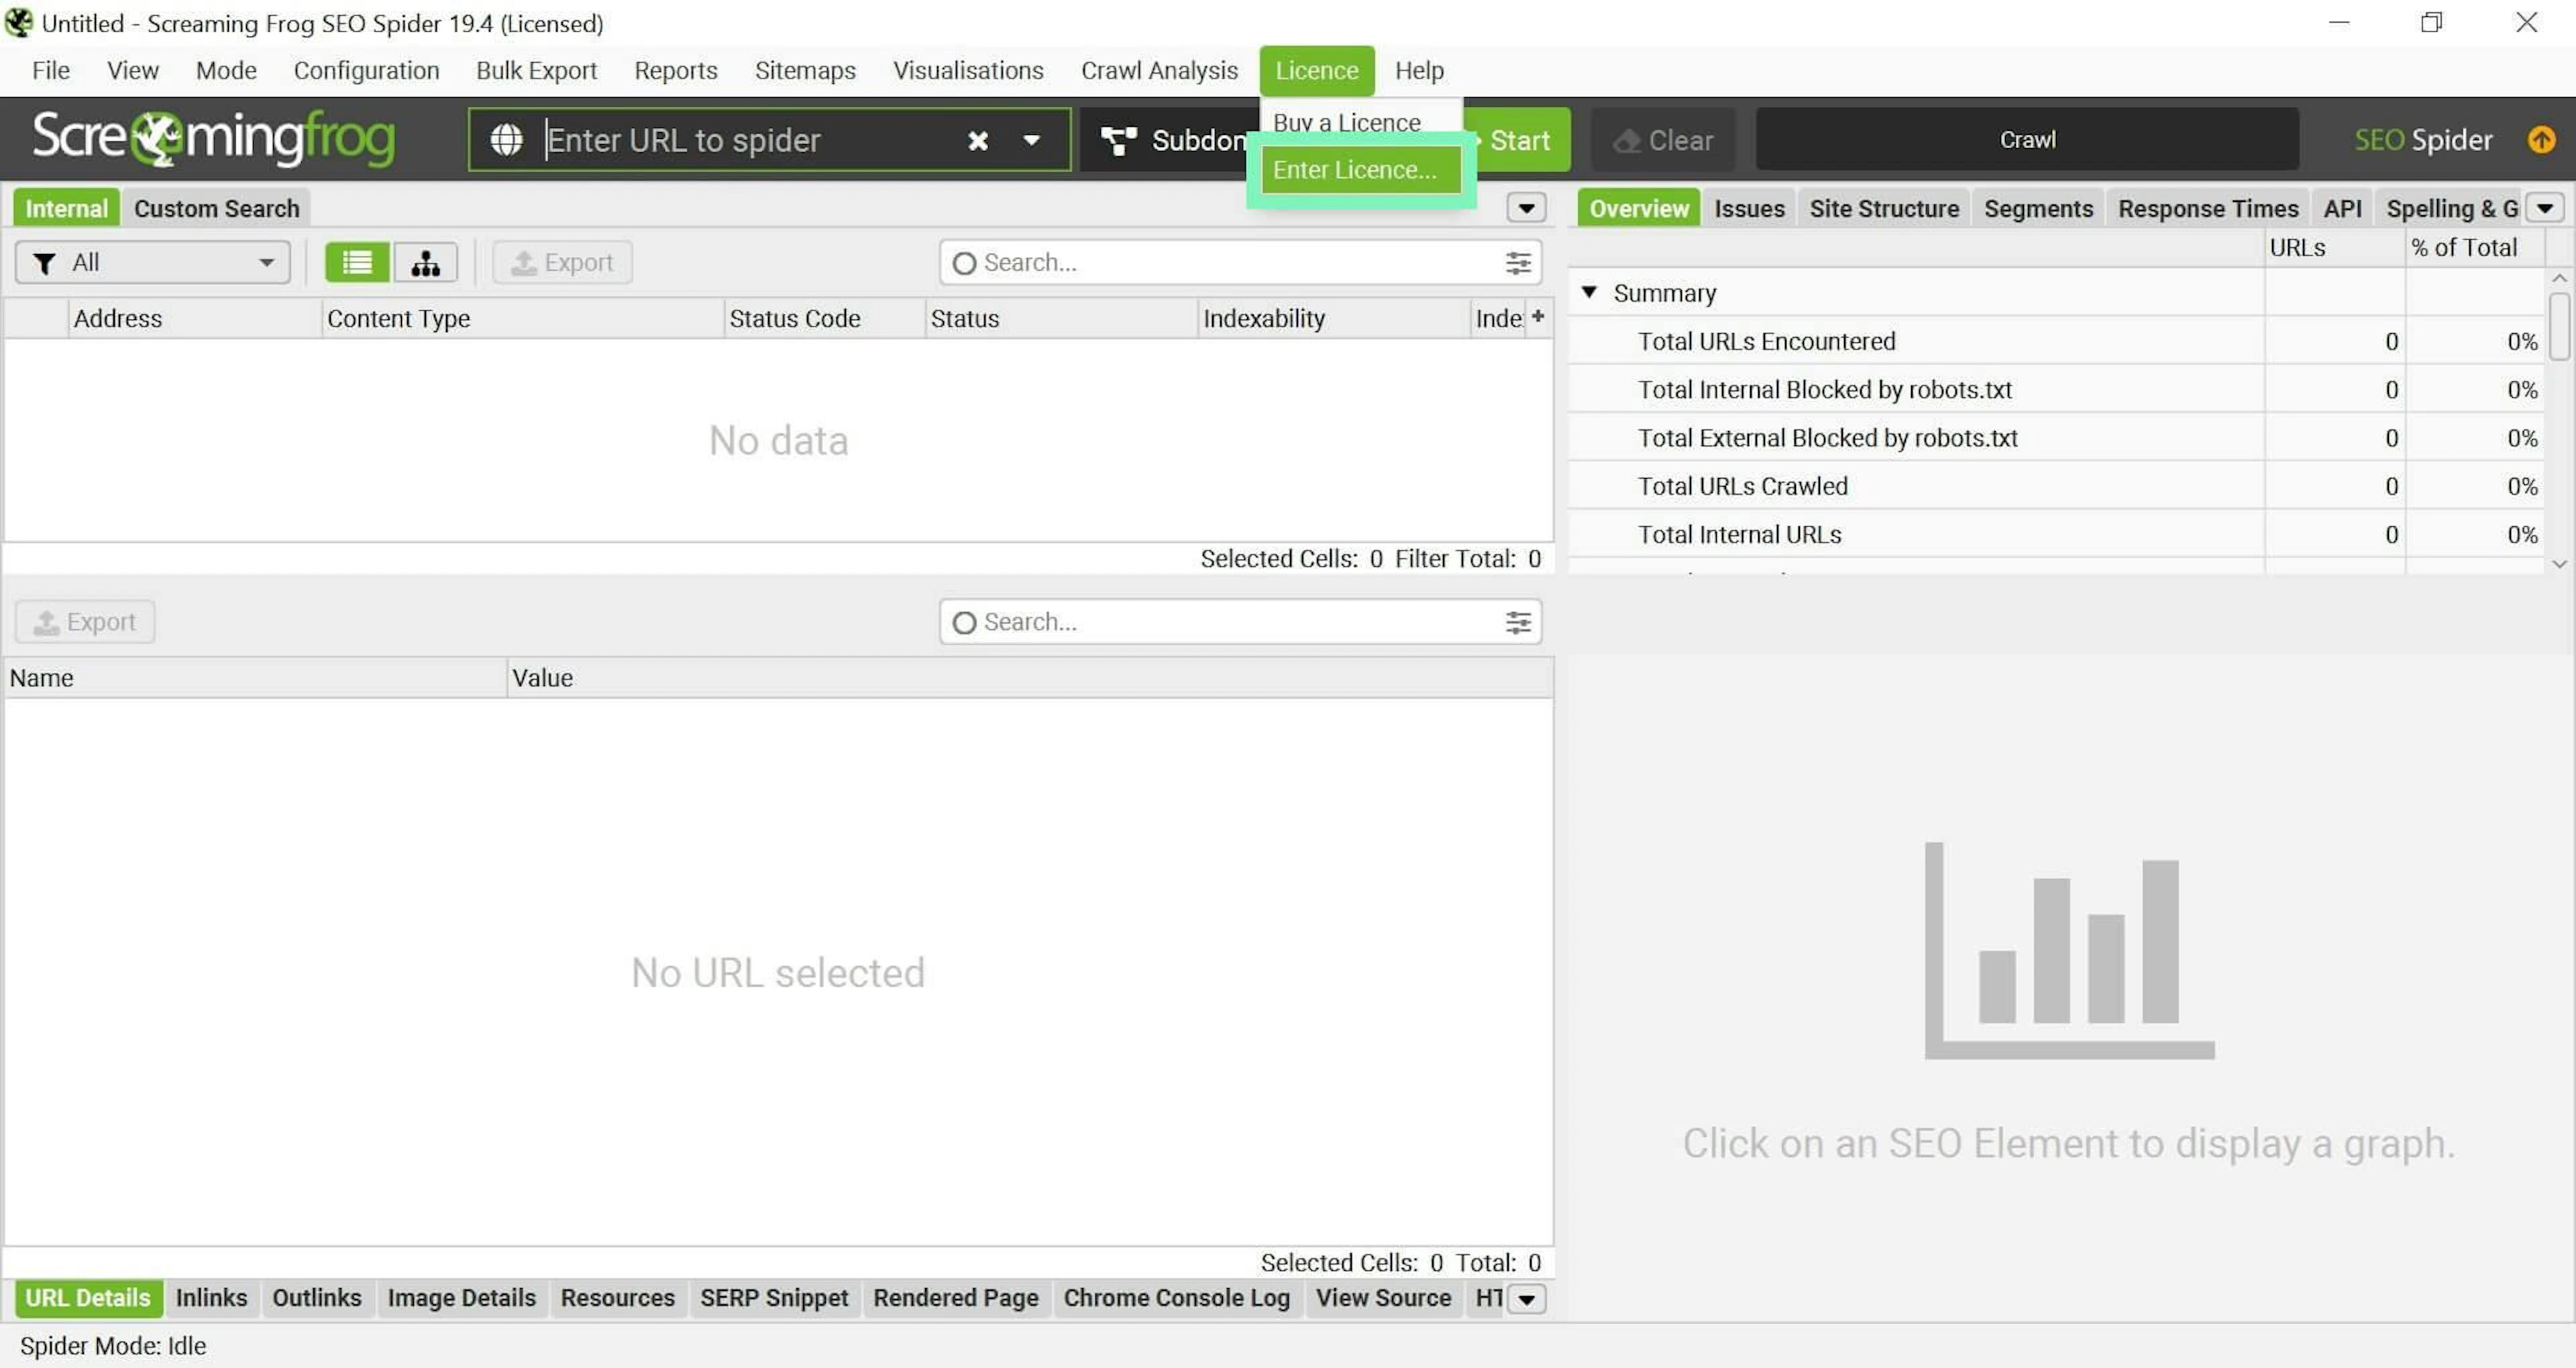Open the Help menu
The image size is (2576, 1368).
pos(1419,70)
